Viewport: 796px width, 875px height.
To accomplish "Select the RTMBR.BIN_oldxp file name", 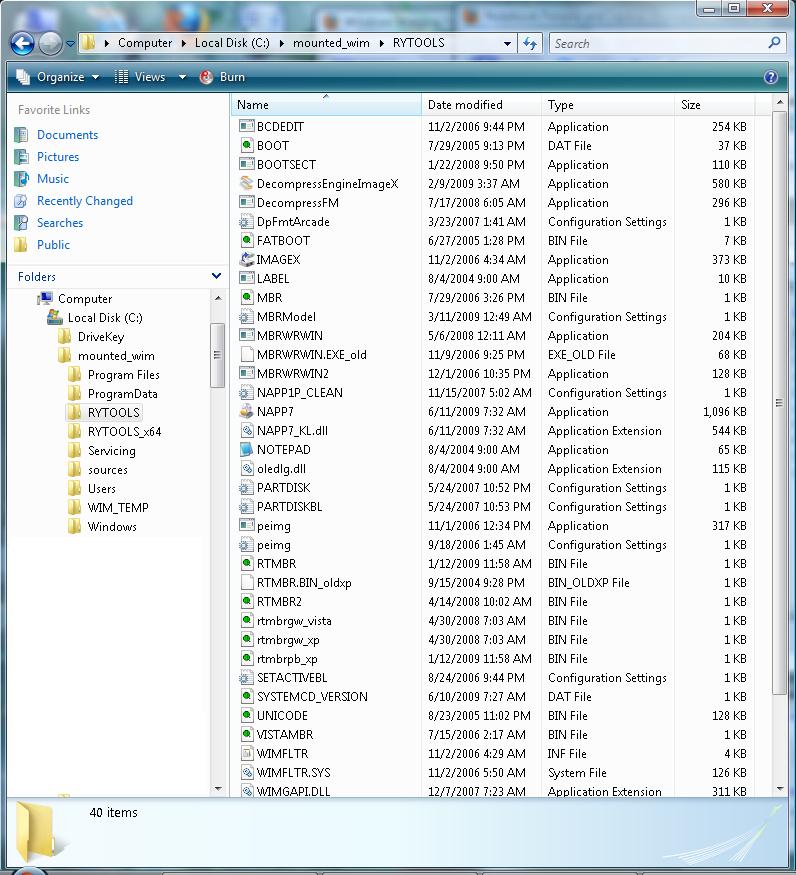I will (304, 583).
